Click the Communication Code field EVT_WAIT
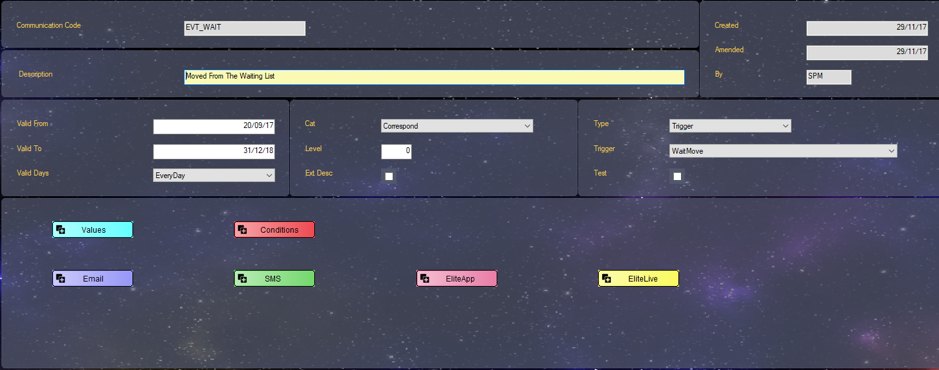Image resolution: width=939 pixels, height=370 pixels. (245, 28)
